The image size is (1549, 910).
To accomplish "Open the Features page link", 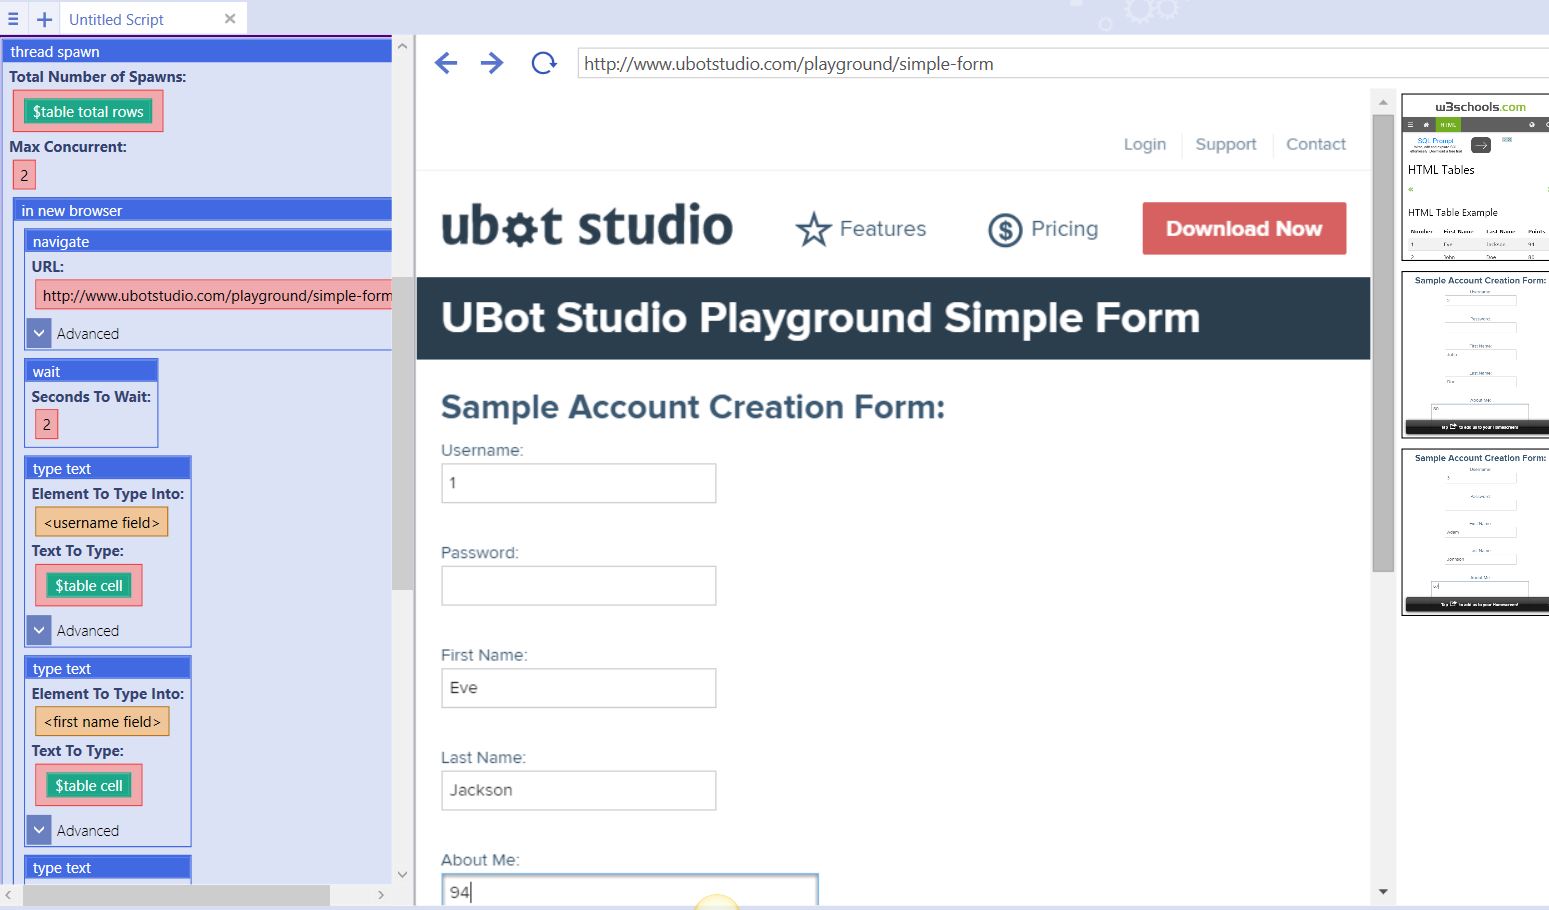I will [x=882, y=229].
